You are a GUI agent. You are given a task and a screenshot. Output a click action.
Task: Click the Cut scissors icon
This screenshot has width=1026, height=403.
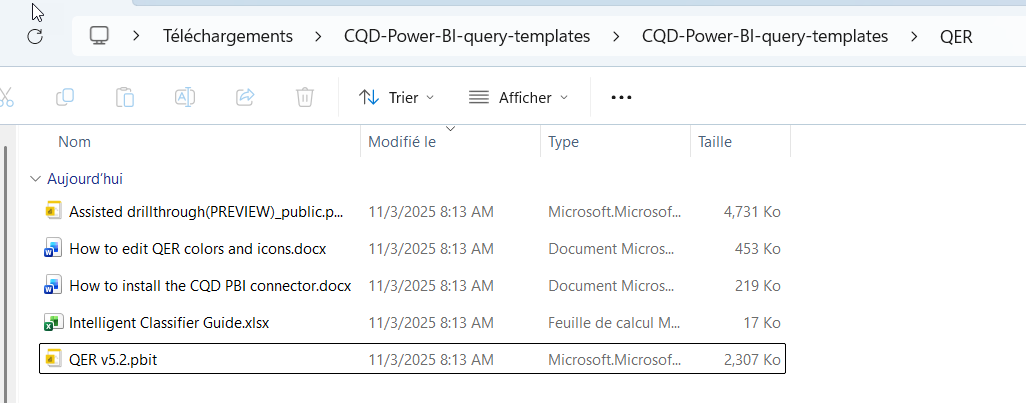point(6,97)
